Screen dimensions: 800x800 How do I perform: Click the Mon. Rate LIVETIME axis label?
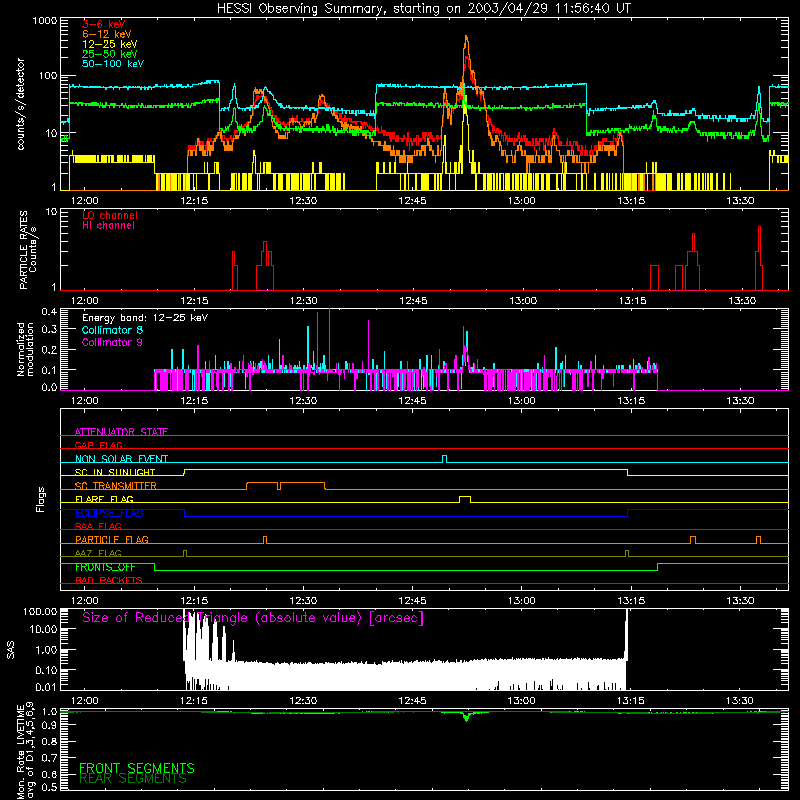pyautogui.click(x=24, y=750)
